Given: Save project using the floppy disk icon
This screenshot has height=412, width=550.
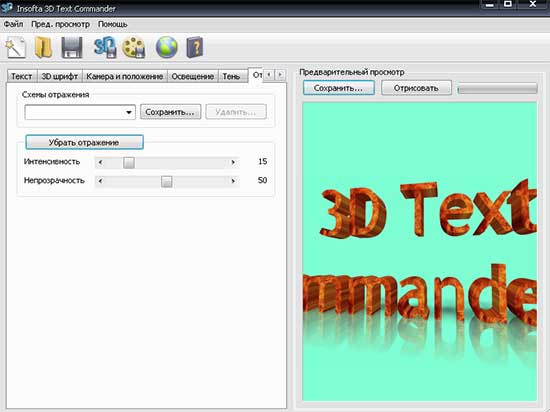Looking at the screenshot, I should [x=72, y=47].
